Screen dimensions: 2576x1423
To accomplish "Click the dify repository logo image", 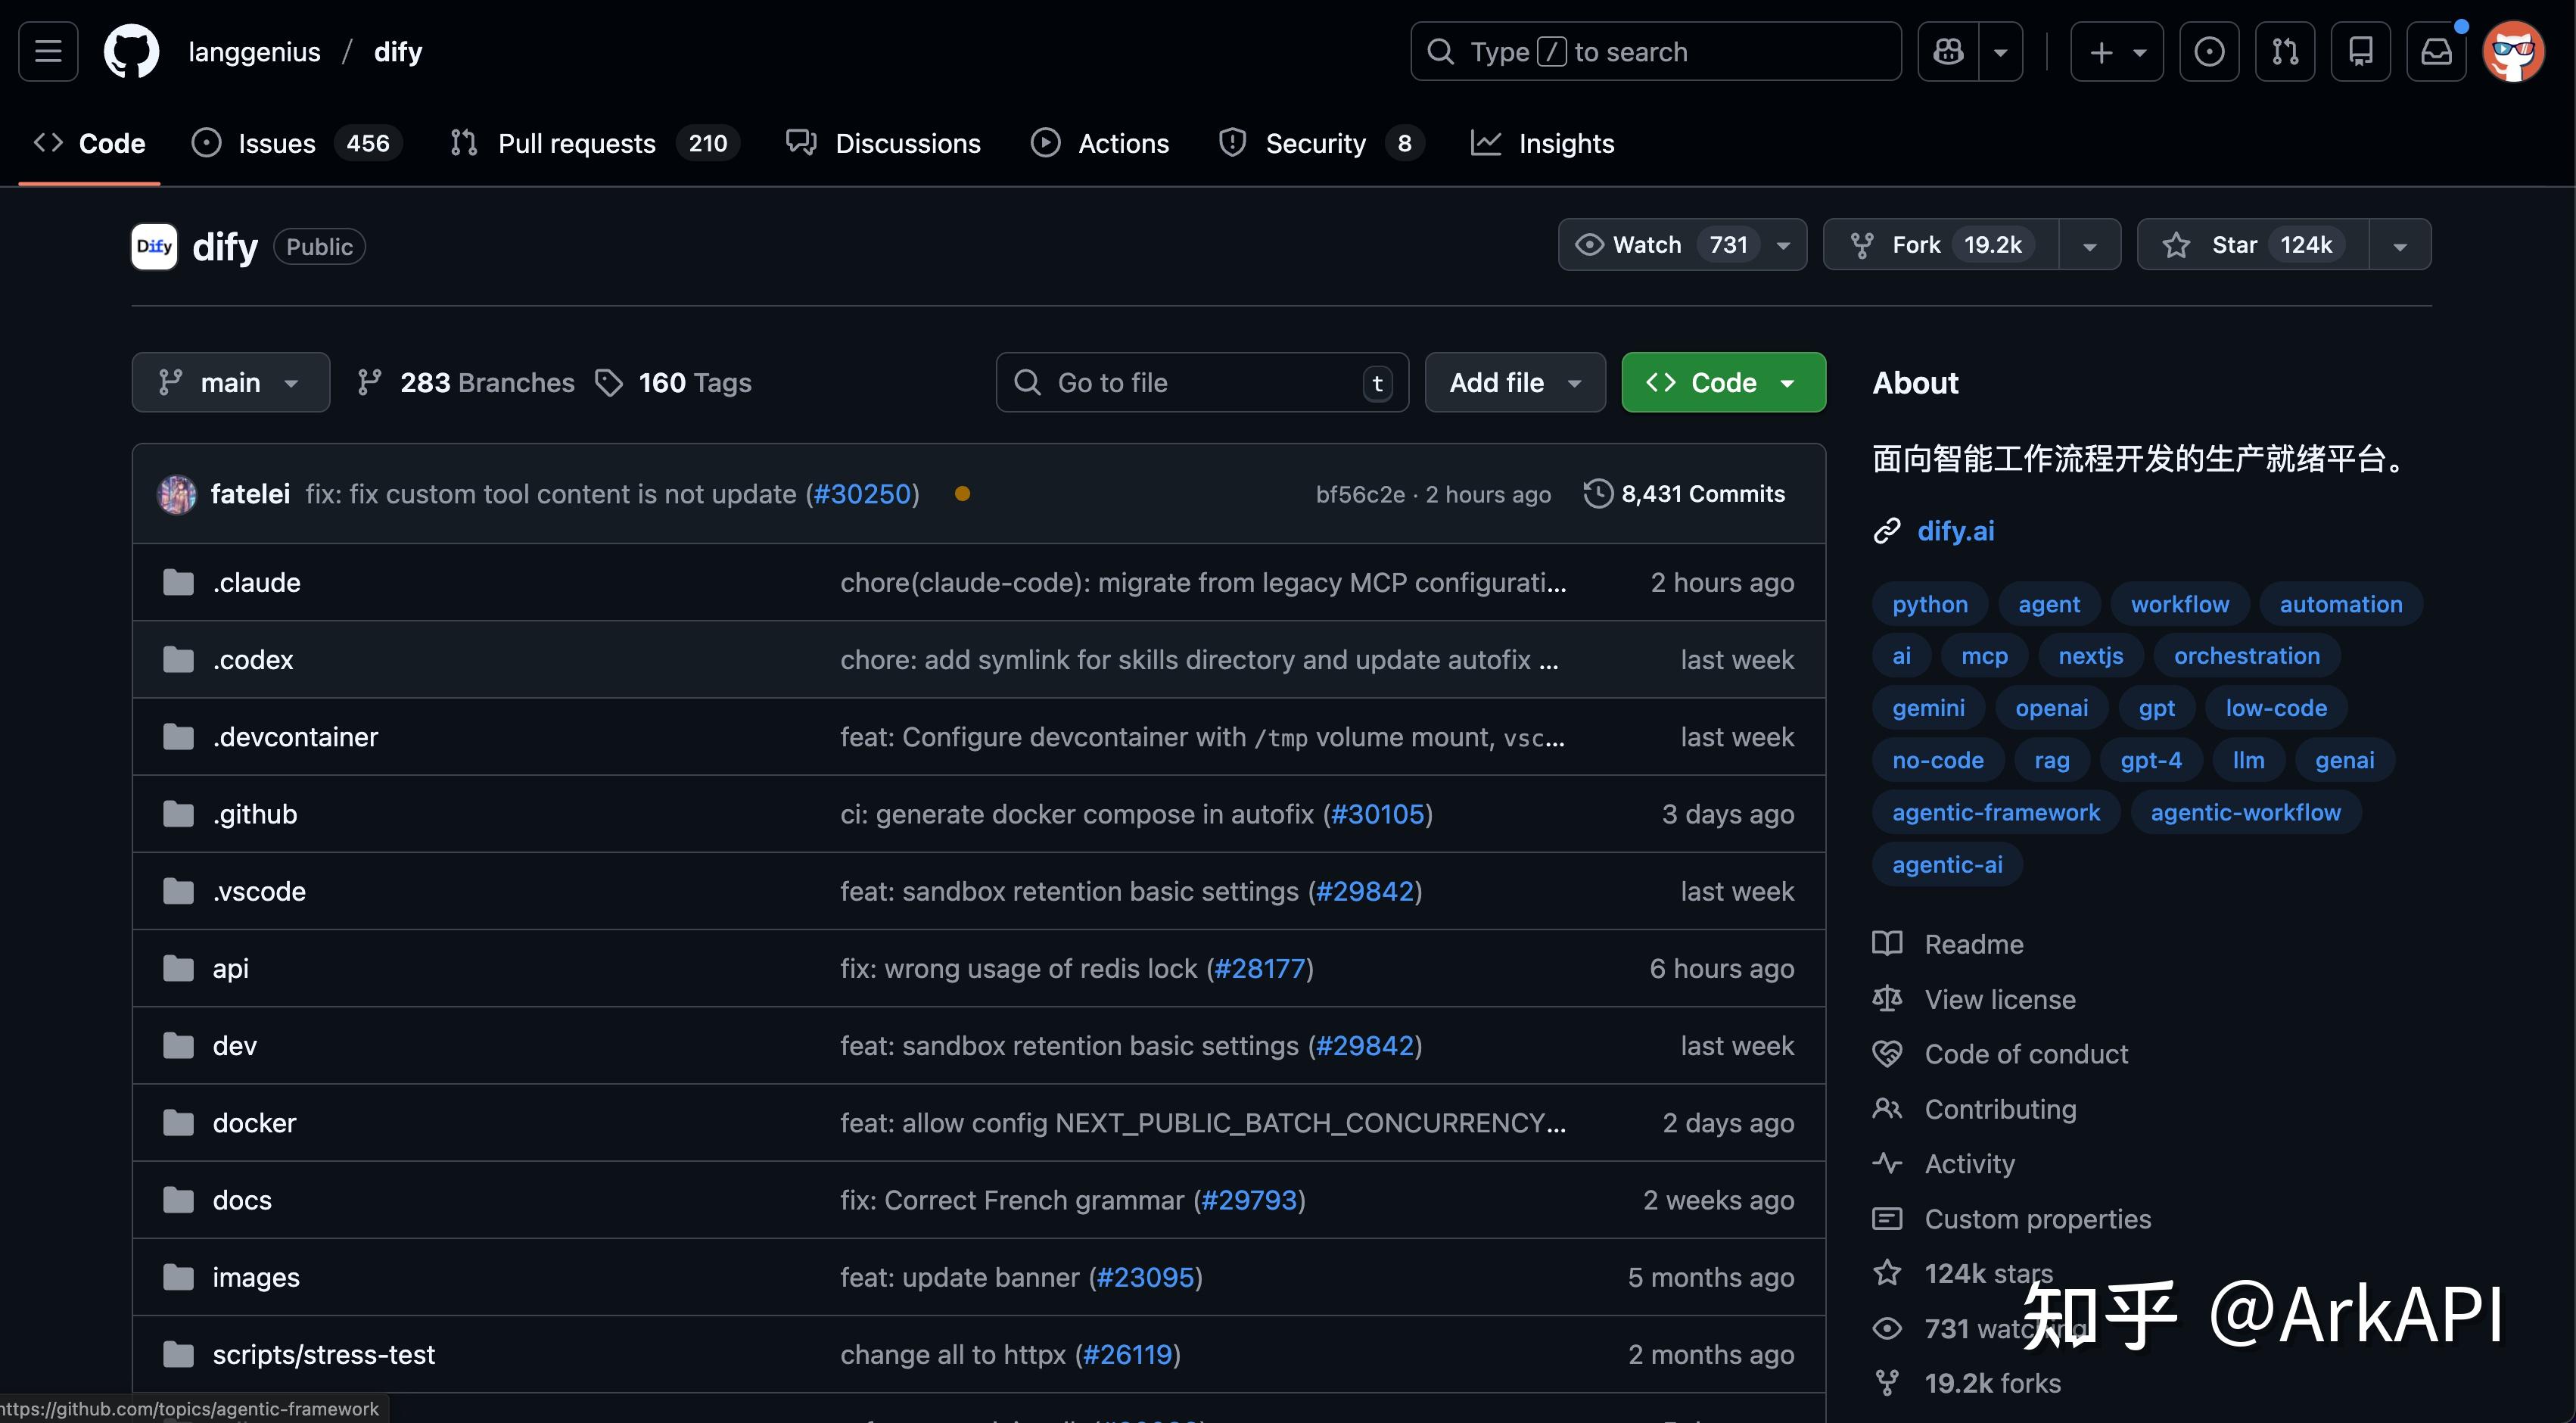I will point(154,246).
